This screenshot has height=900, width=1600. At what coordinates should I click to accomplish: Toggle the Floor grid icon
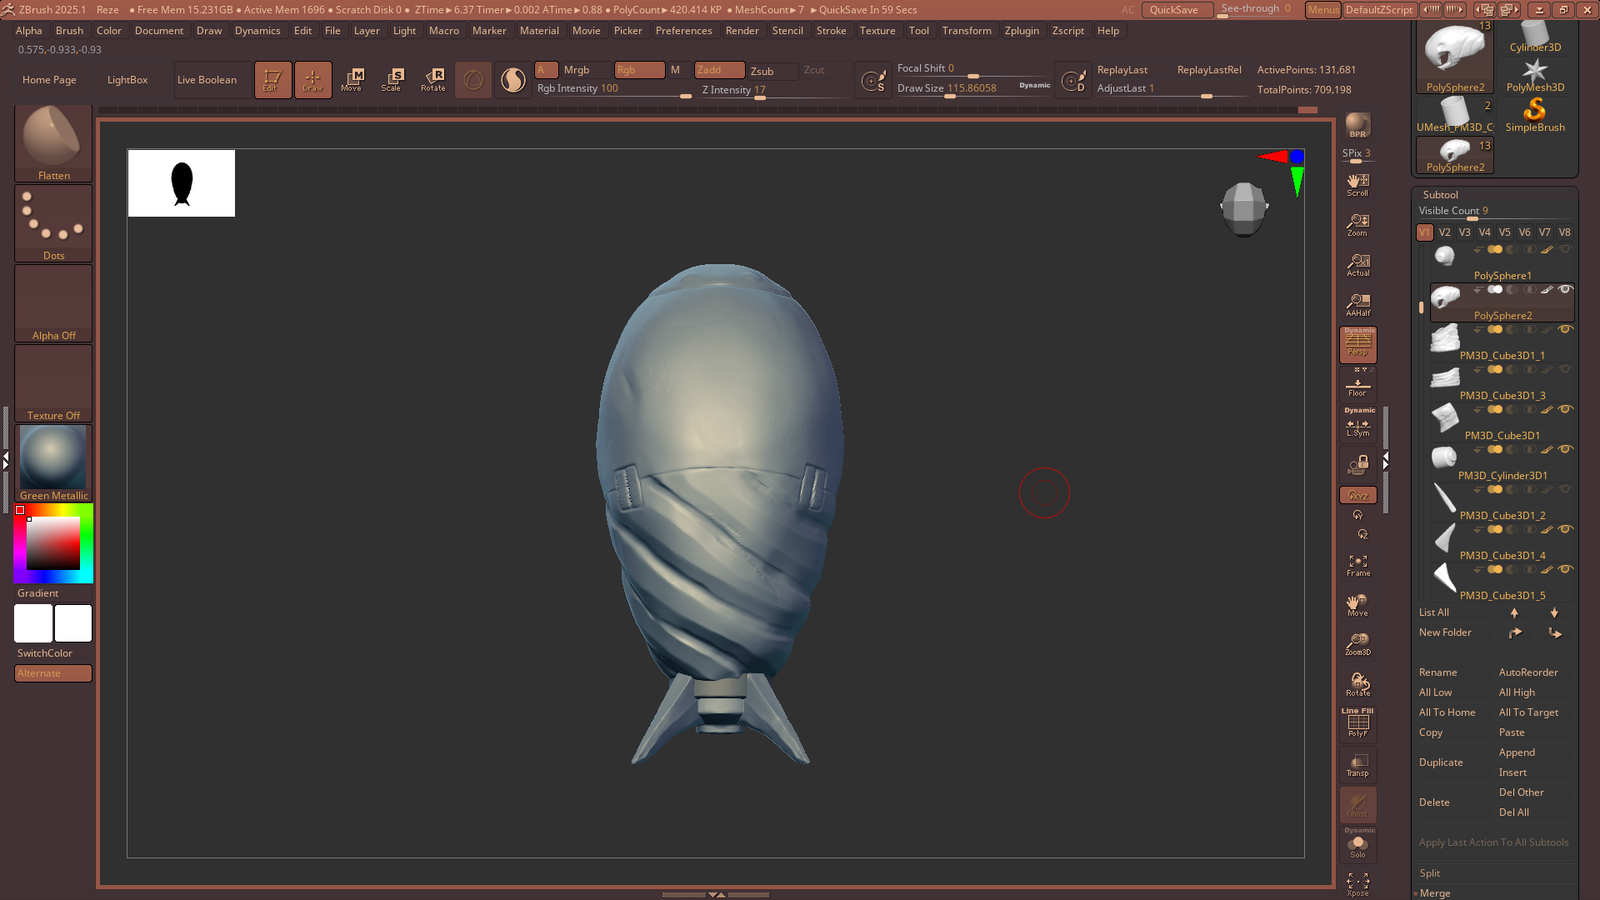[1357, 386]
